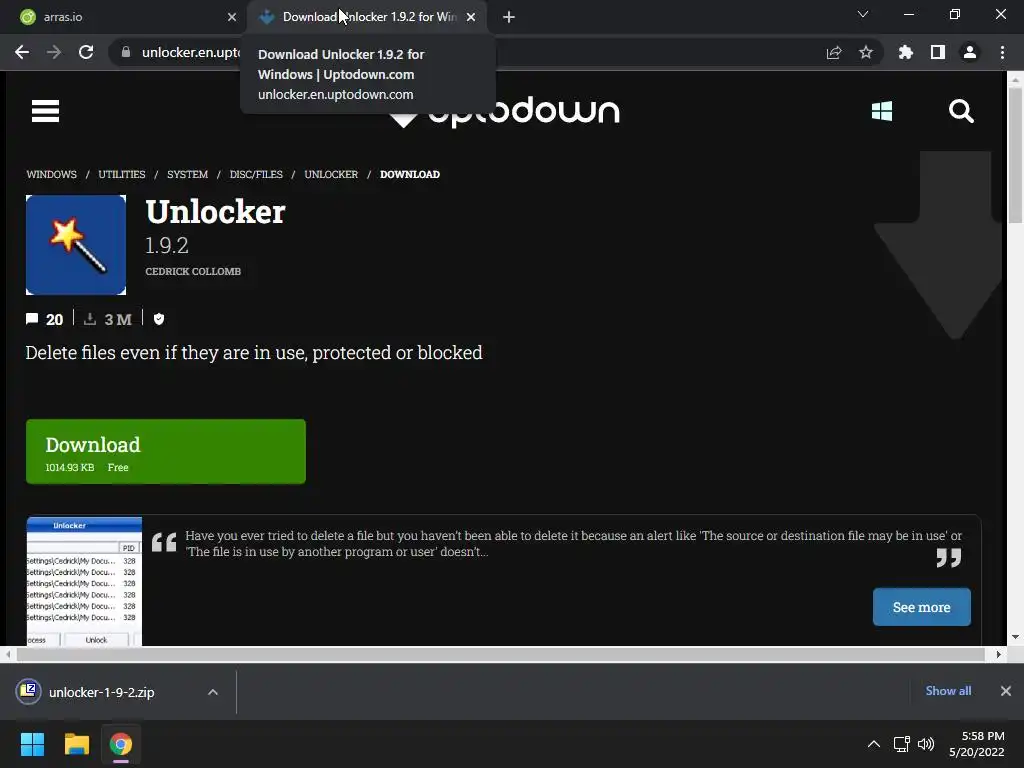Viewport: 1024px width, 768px height.
Task: Click the SYSTEM breadcrumb link
Action: tap(187, 174)
